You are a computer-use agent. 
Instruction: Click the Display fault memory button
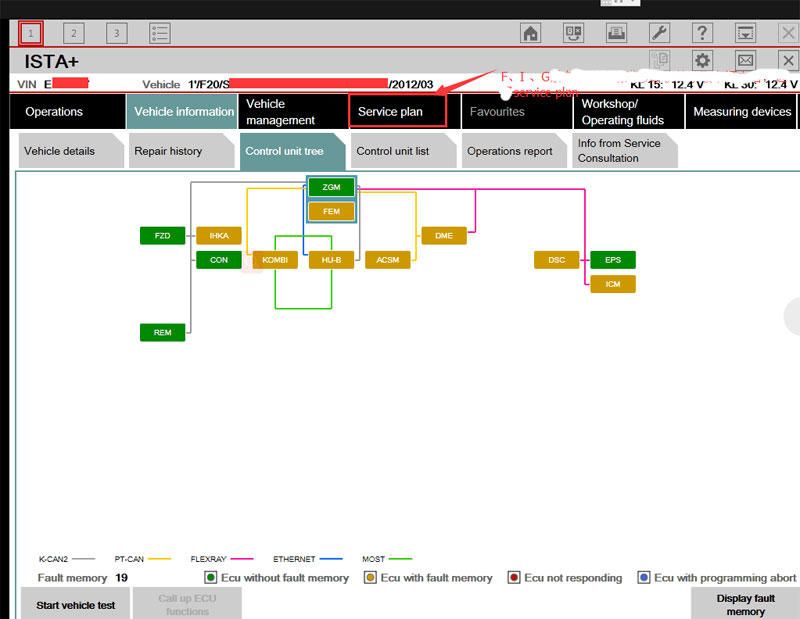(745, 605)
